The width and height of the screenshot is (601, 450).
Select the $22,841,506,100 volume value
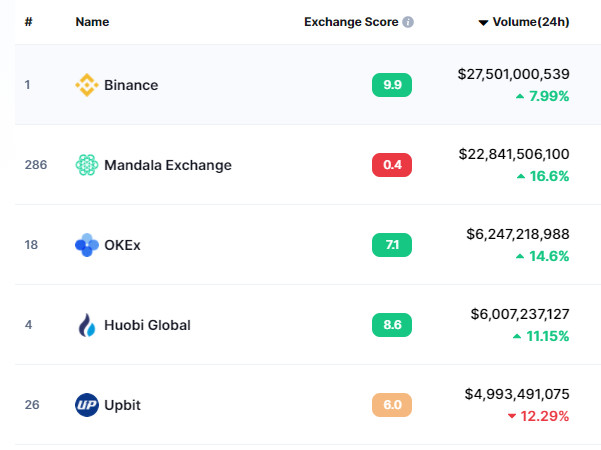pyautogui.click(x=514, y=154)
